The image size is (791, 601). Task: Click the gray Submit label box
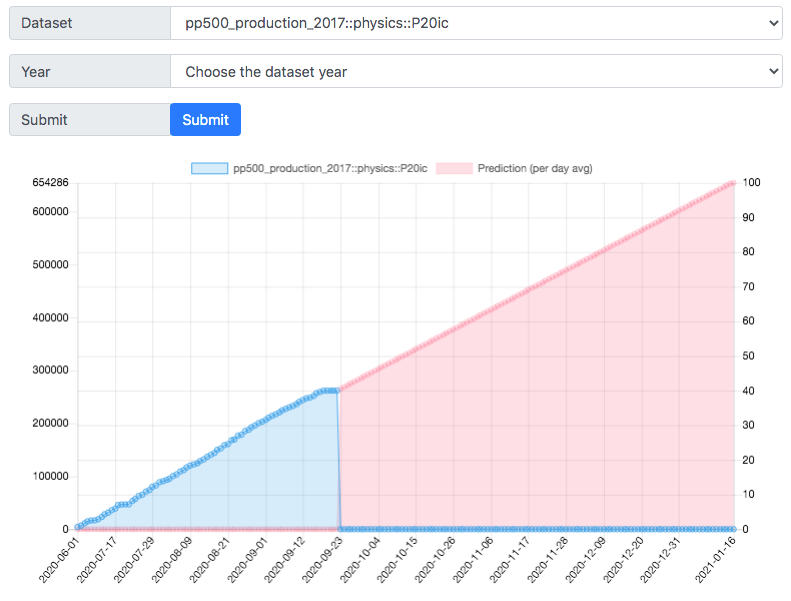click(90, 120)
